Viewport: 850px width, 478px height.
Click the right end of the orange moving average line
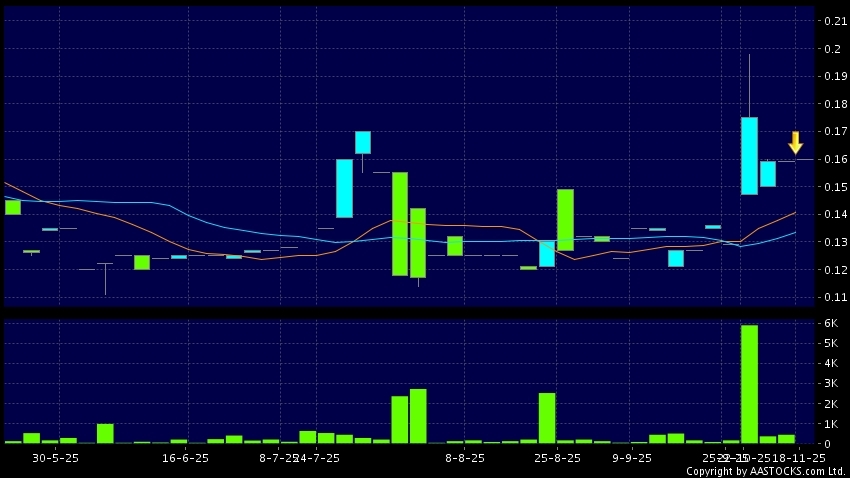pos(795,212)
